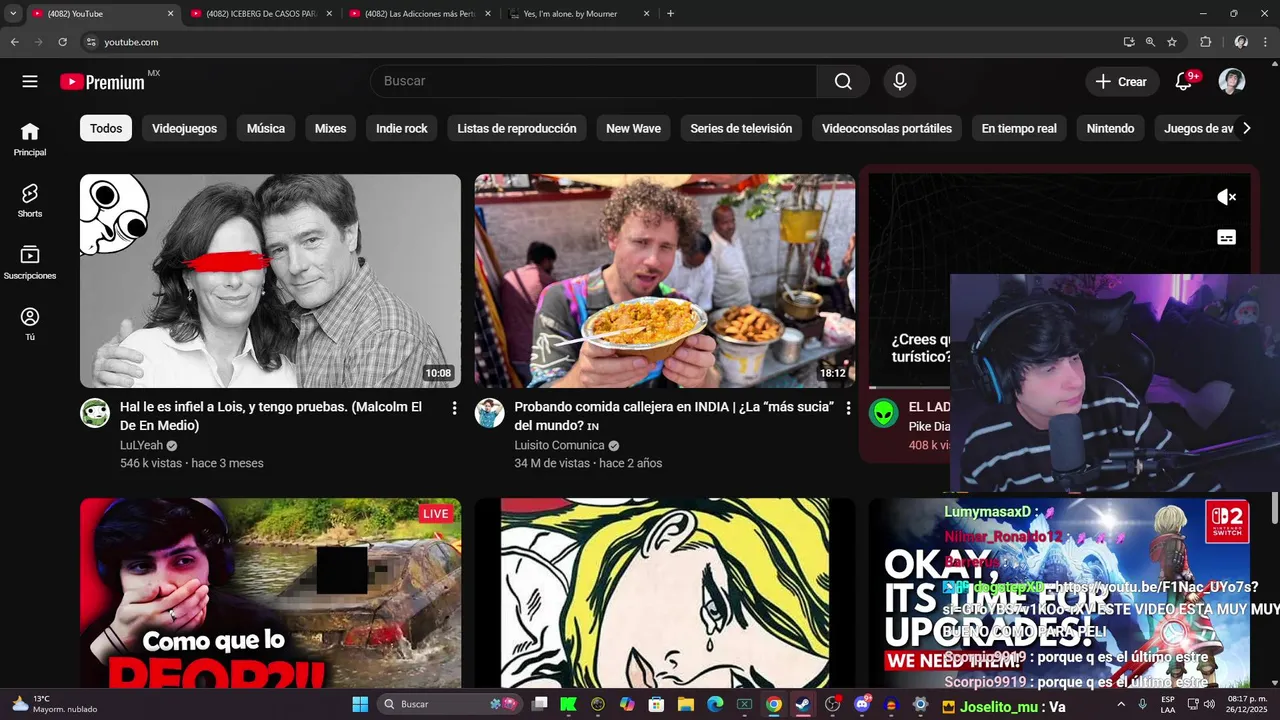Open Suscripciones from the sidebar

(x=30, y=262)
